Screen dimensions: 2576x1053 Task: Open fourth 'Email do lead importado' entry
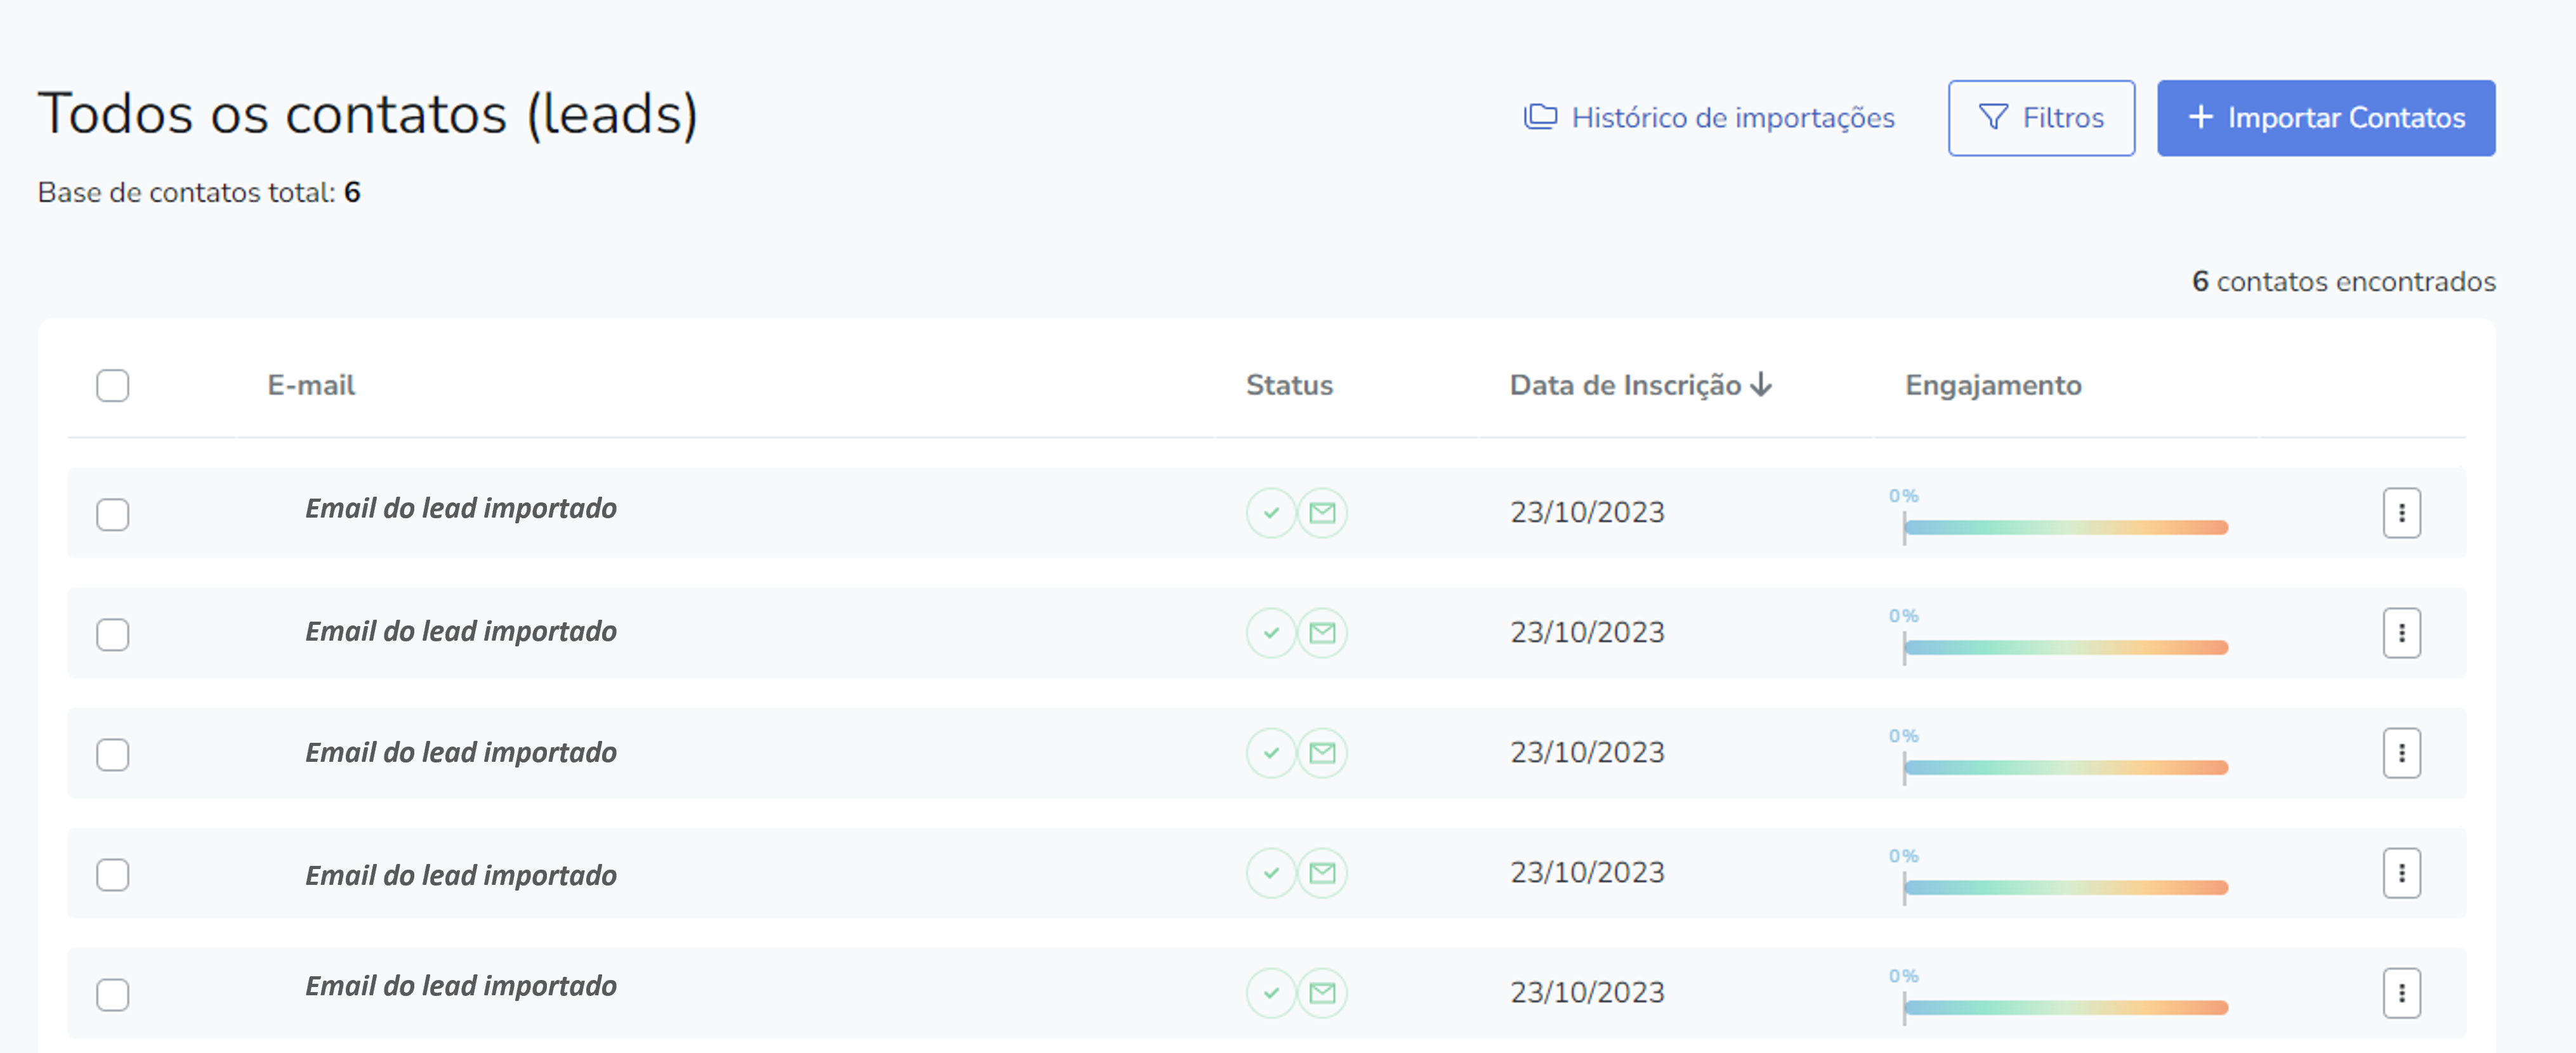pos(461,876)
